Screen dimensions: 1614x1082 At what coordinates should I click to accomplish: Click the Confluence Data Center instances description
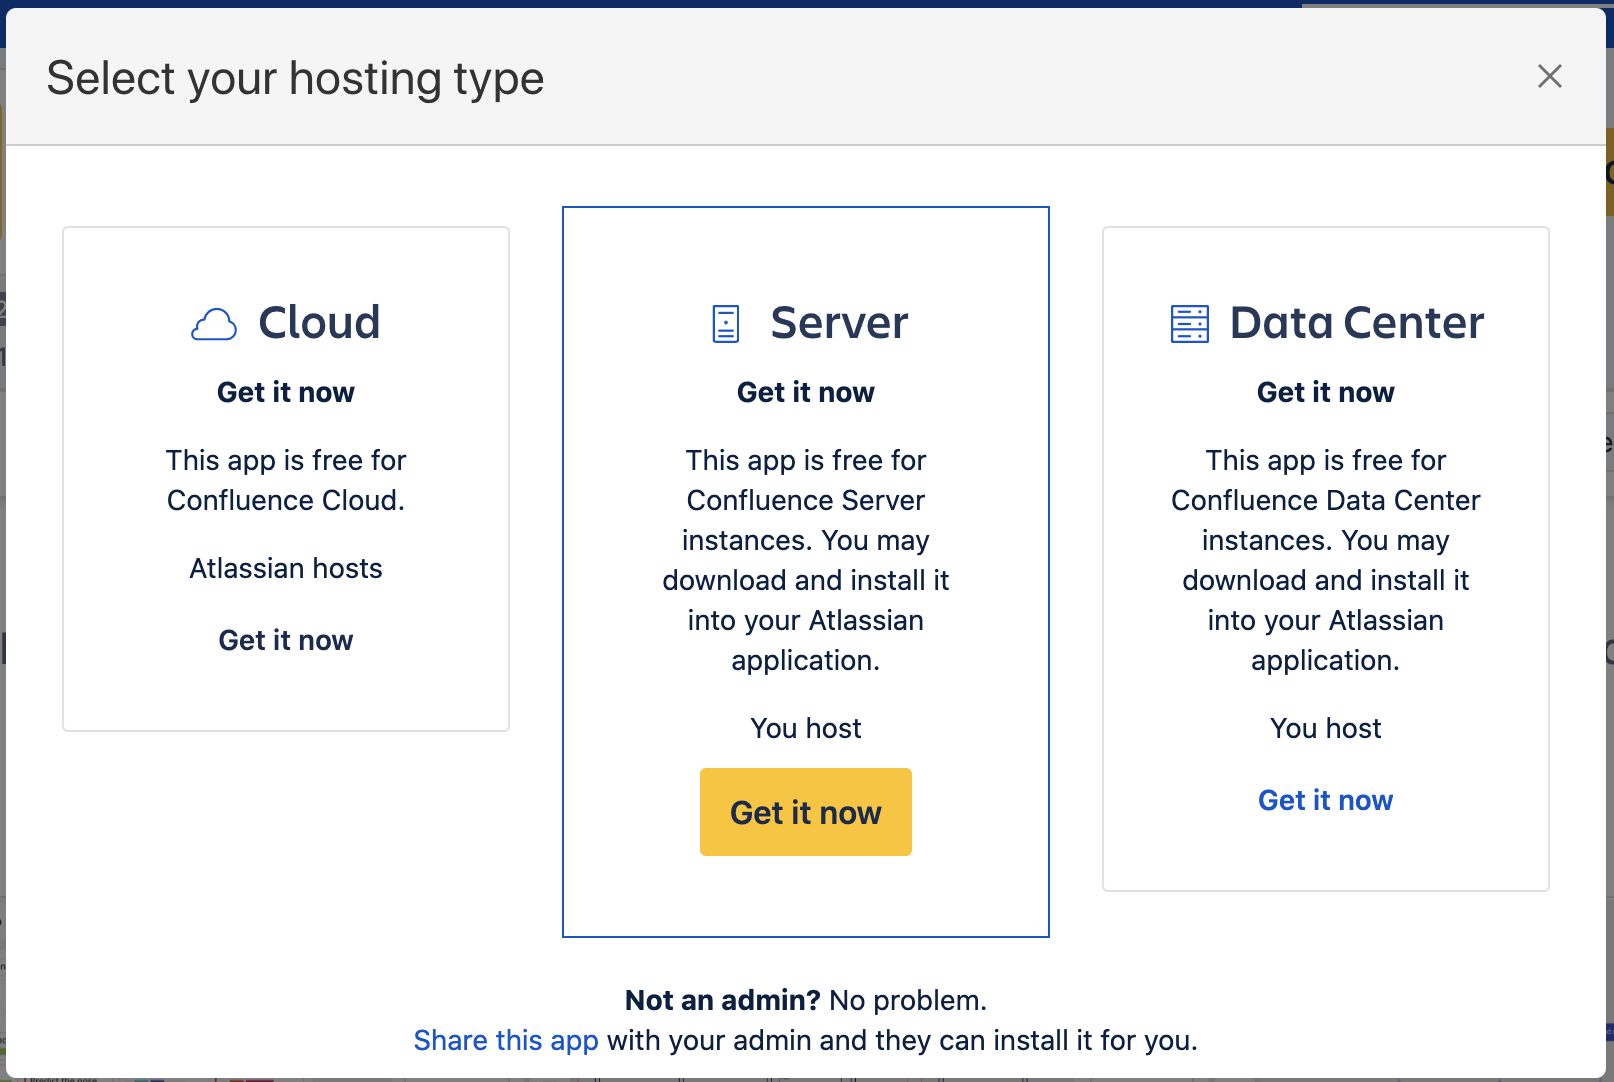pyautogui.click(x=1325, y=560)
